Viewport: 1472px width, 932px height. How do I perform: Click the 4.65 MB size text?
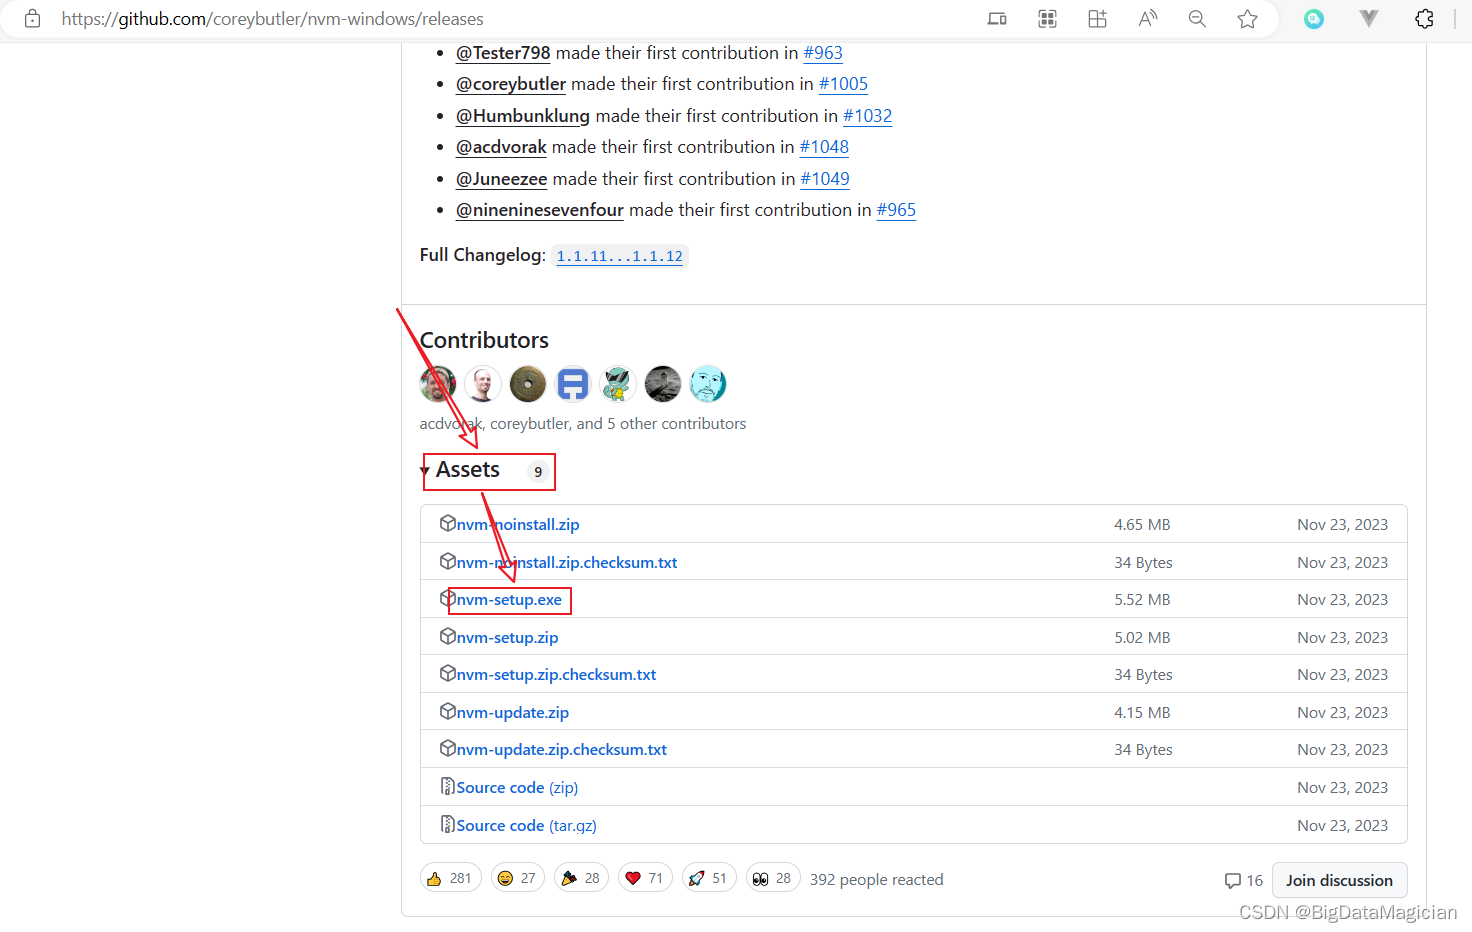point(1142,524)
